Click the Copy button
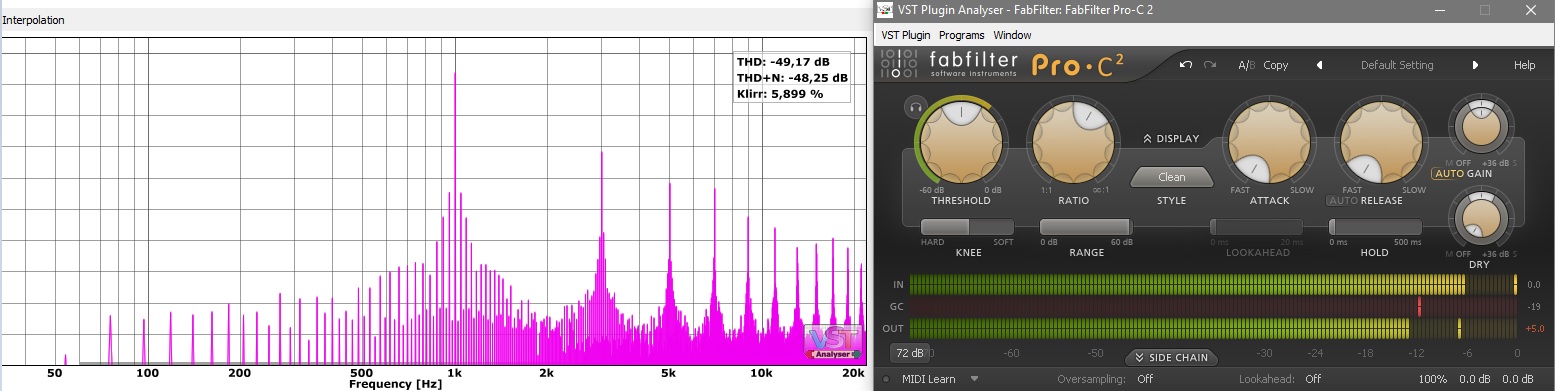This screenshot has width=1555, height=391. (1275, 65)
